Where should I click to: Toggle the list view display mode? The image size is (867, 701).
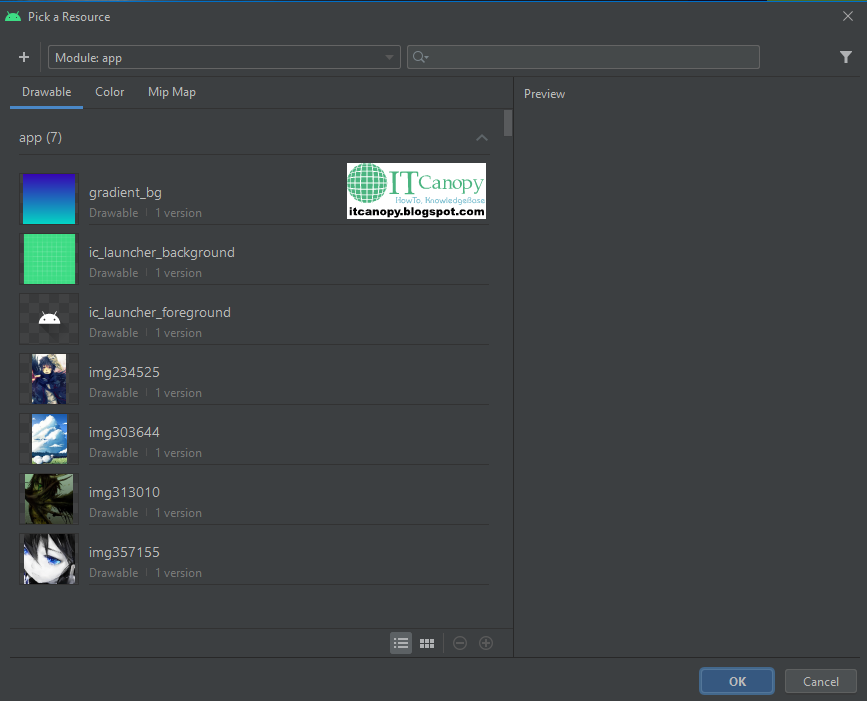coord(401,643)
